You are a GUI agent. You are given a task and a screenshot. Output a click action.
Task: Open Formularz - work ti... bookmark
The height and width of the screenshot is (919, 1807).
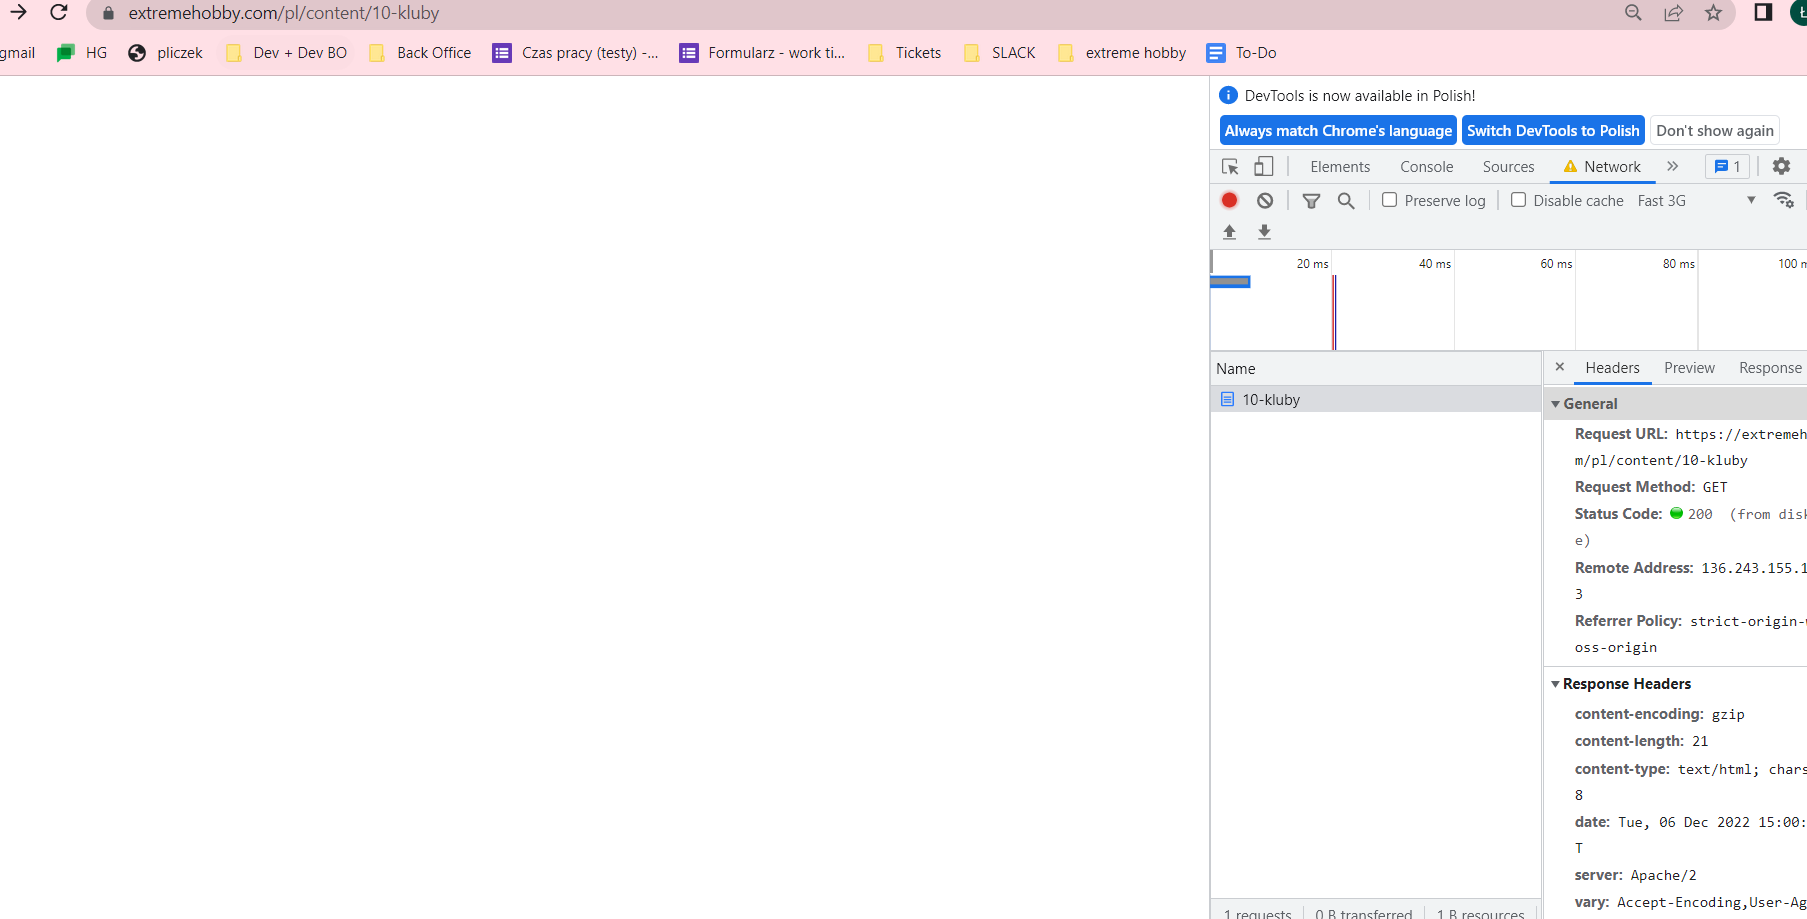tap(763, 53)
